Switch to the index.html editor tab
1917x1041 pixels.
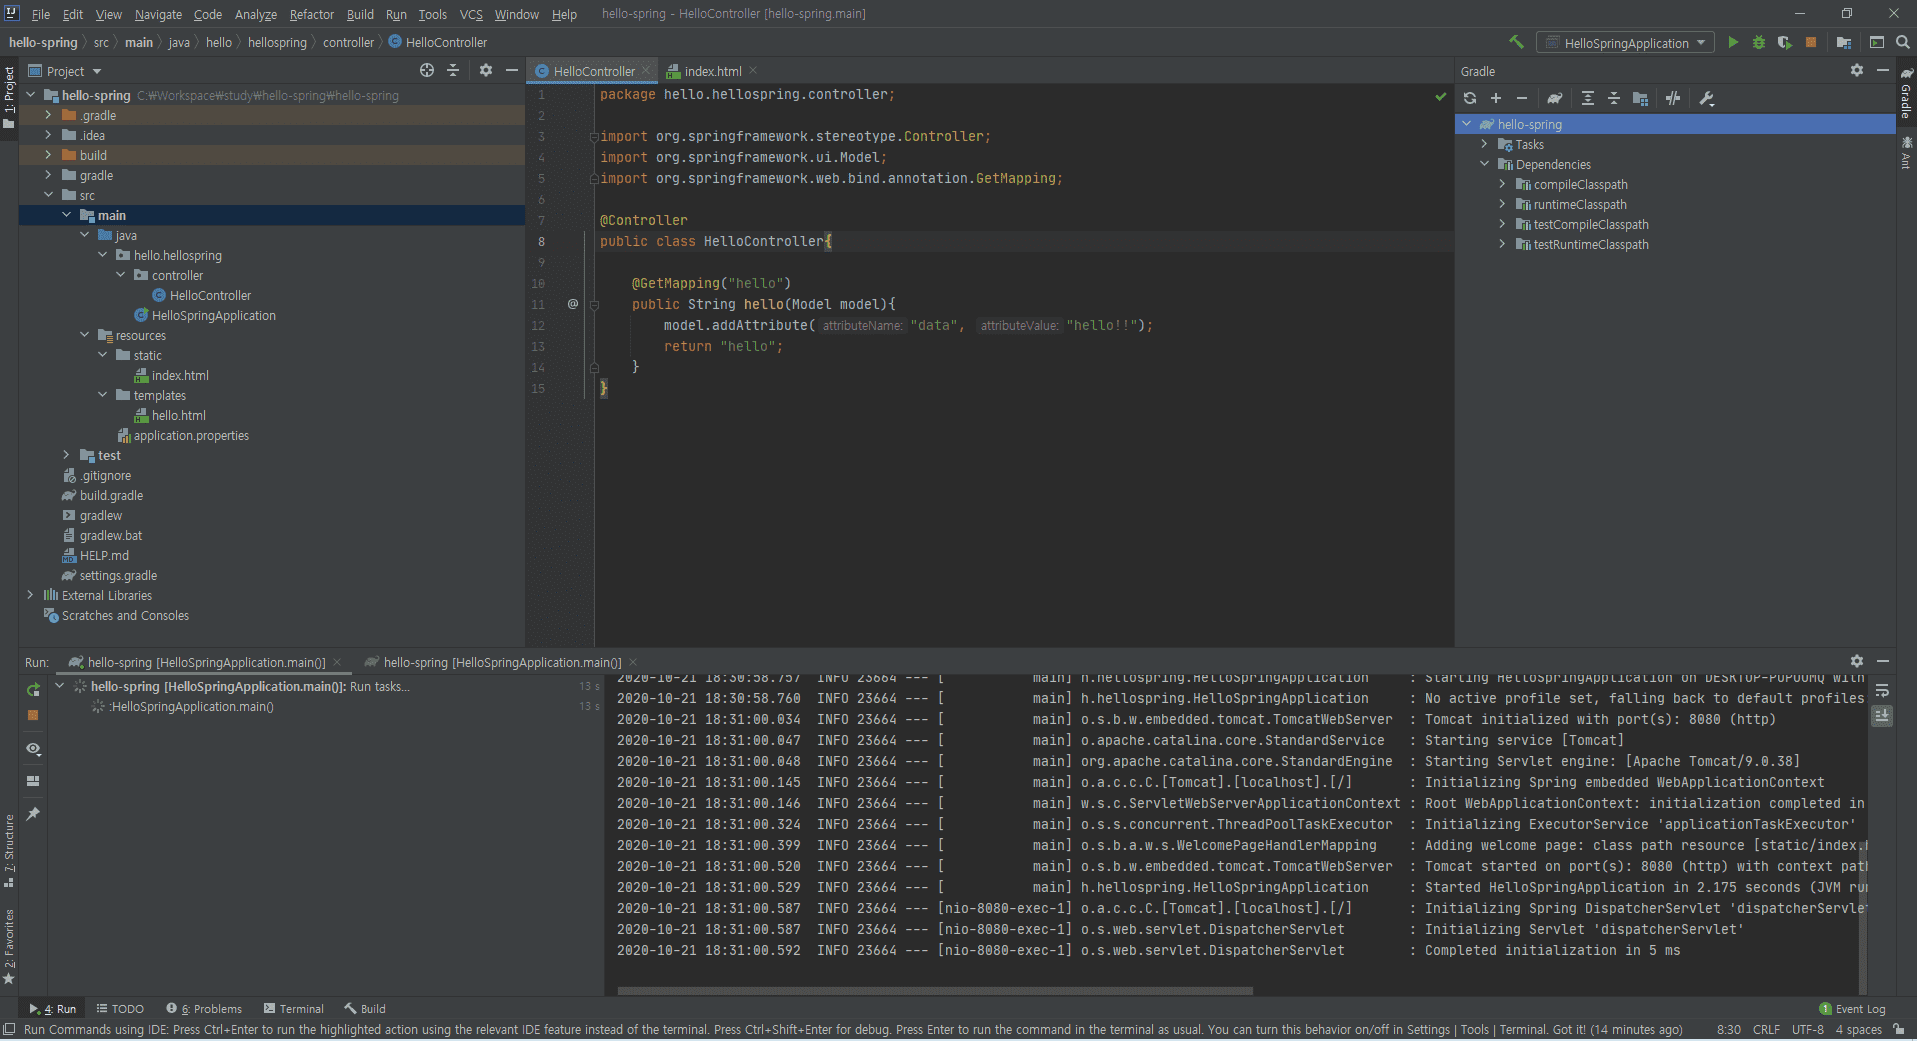pyautogui.click(x=712, y=71)
